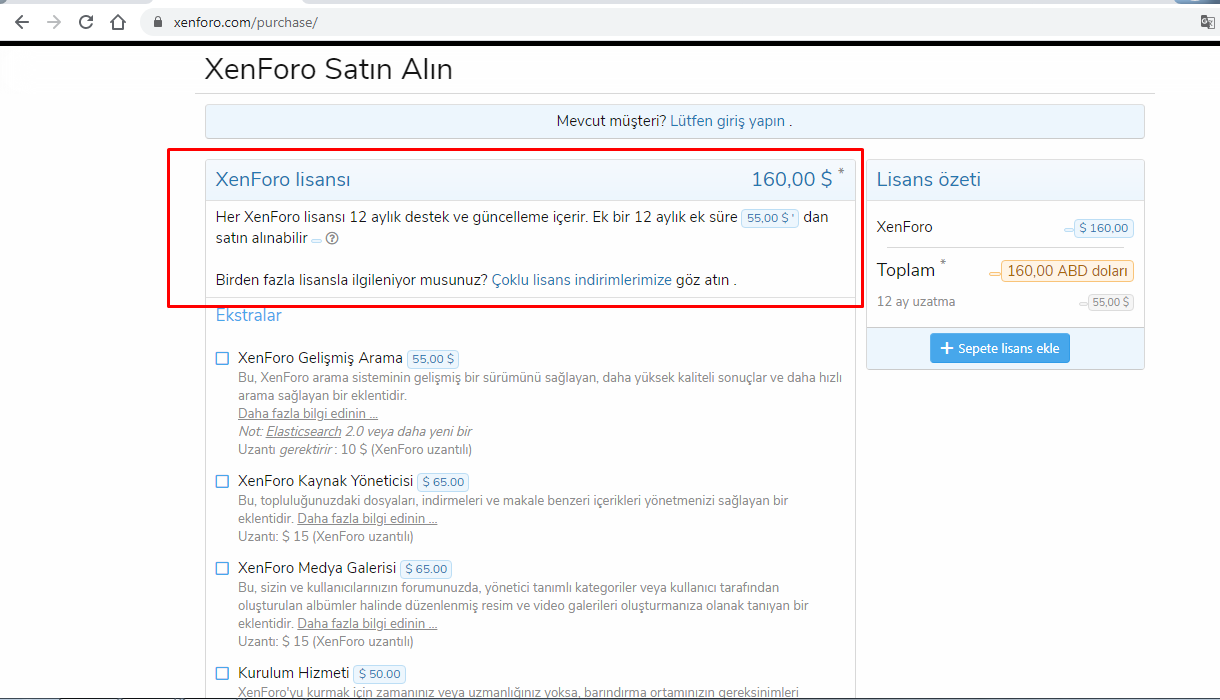Click the 55,00 $ price tag in license description
The image size is (1220, 700).
[770, 217]
